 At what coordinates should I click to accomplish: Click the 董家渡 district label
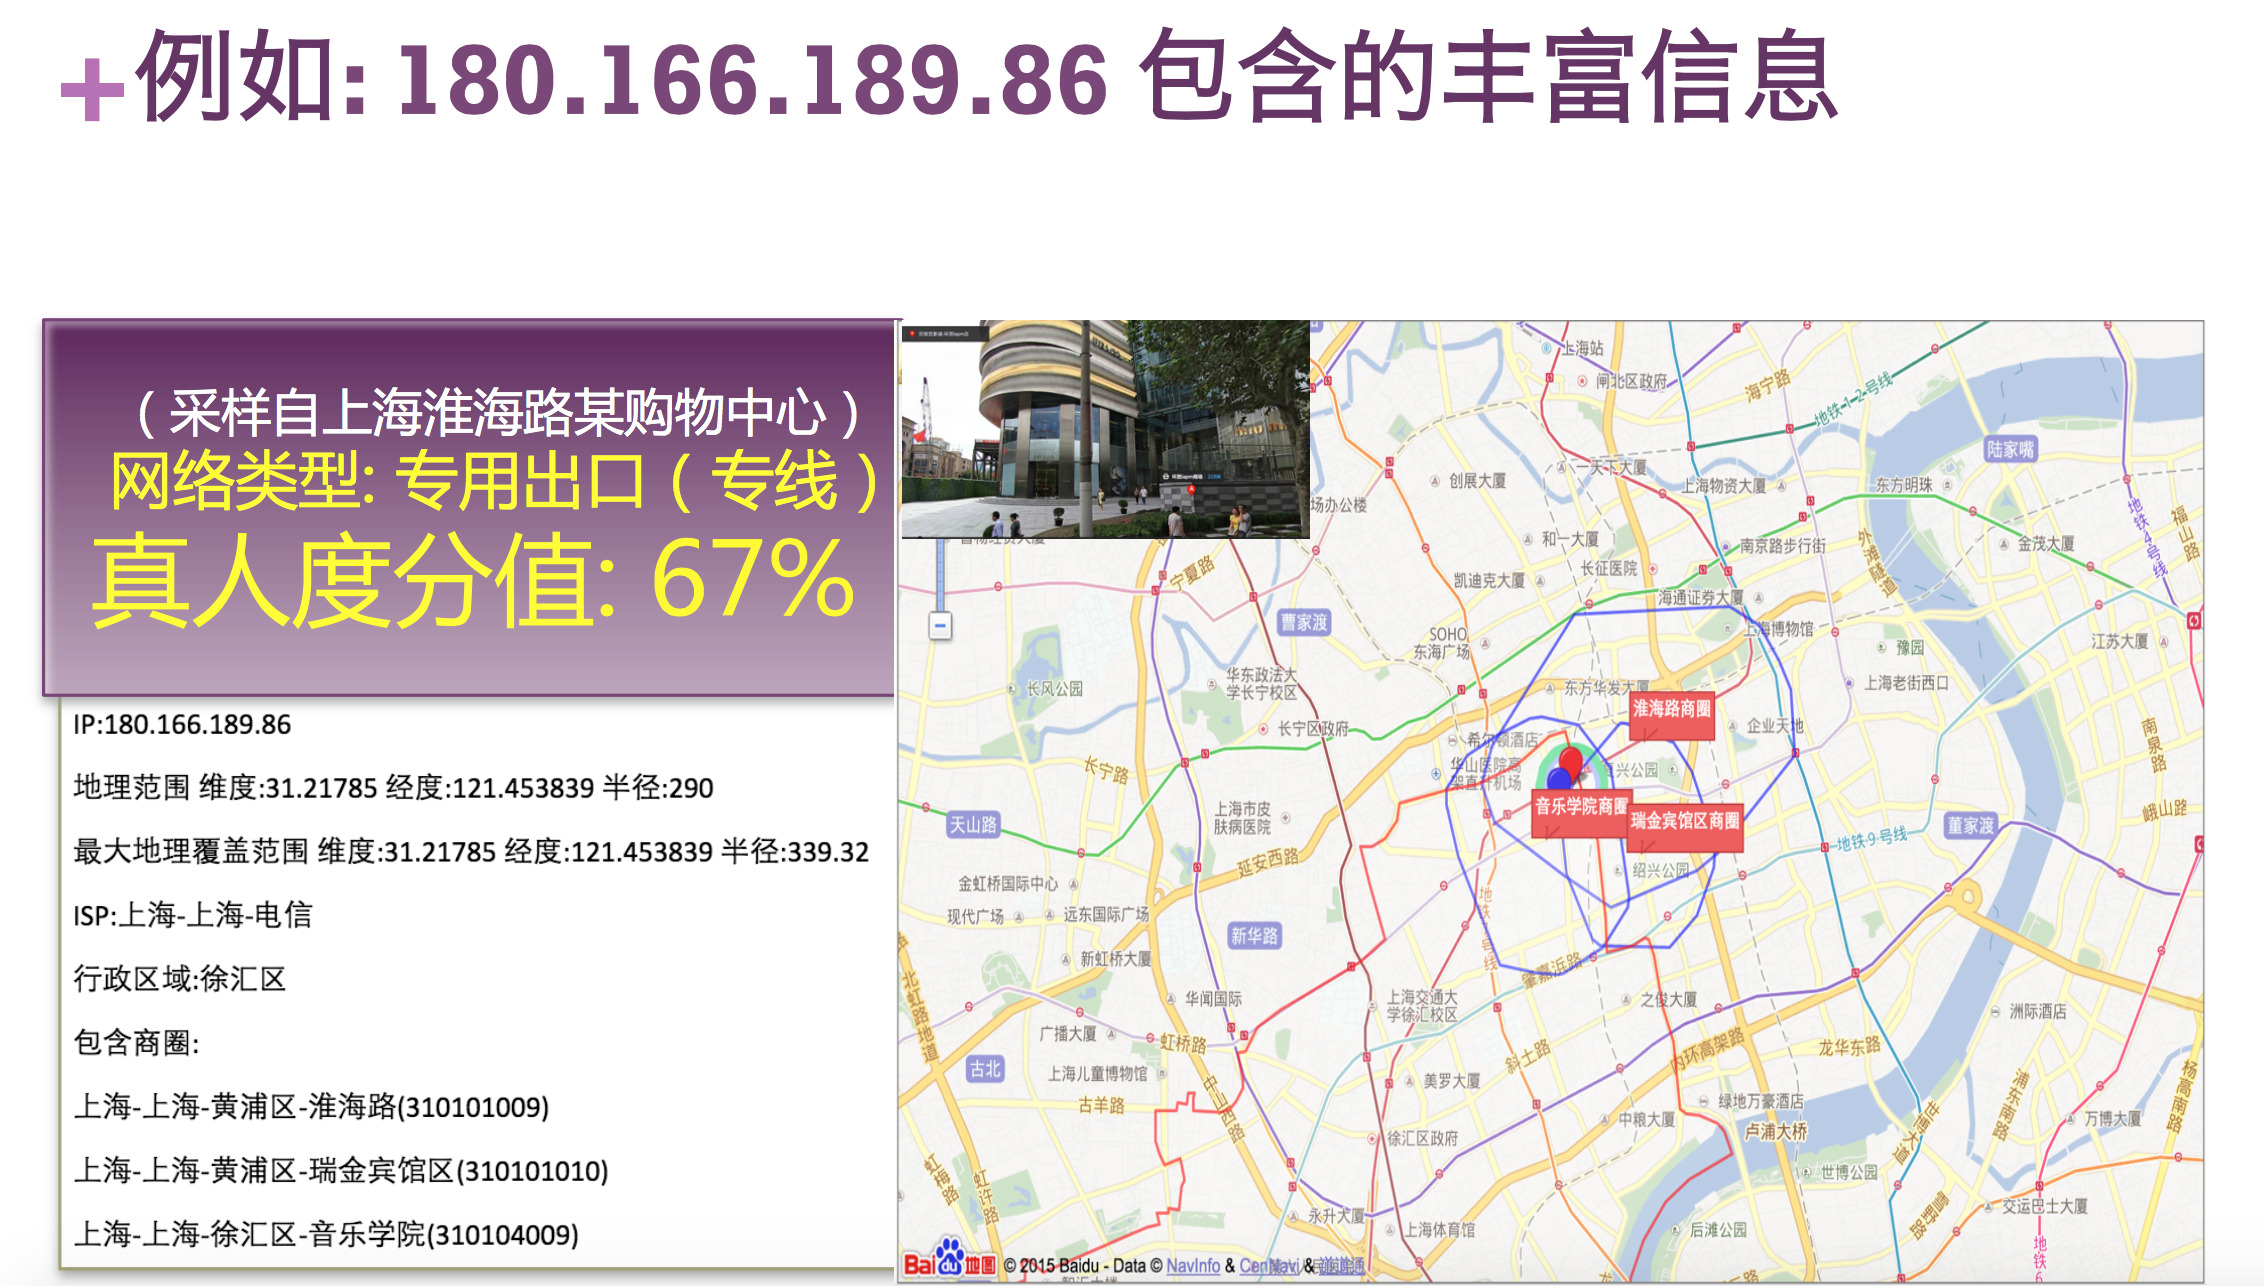tap(1970, 825)
